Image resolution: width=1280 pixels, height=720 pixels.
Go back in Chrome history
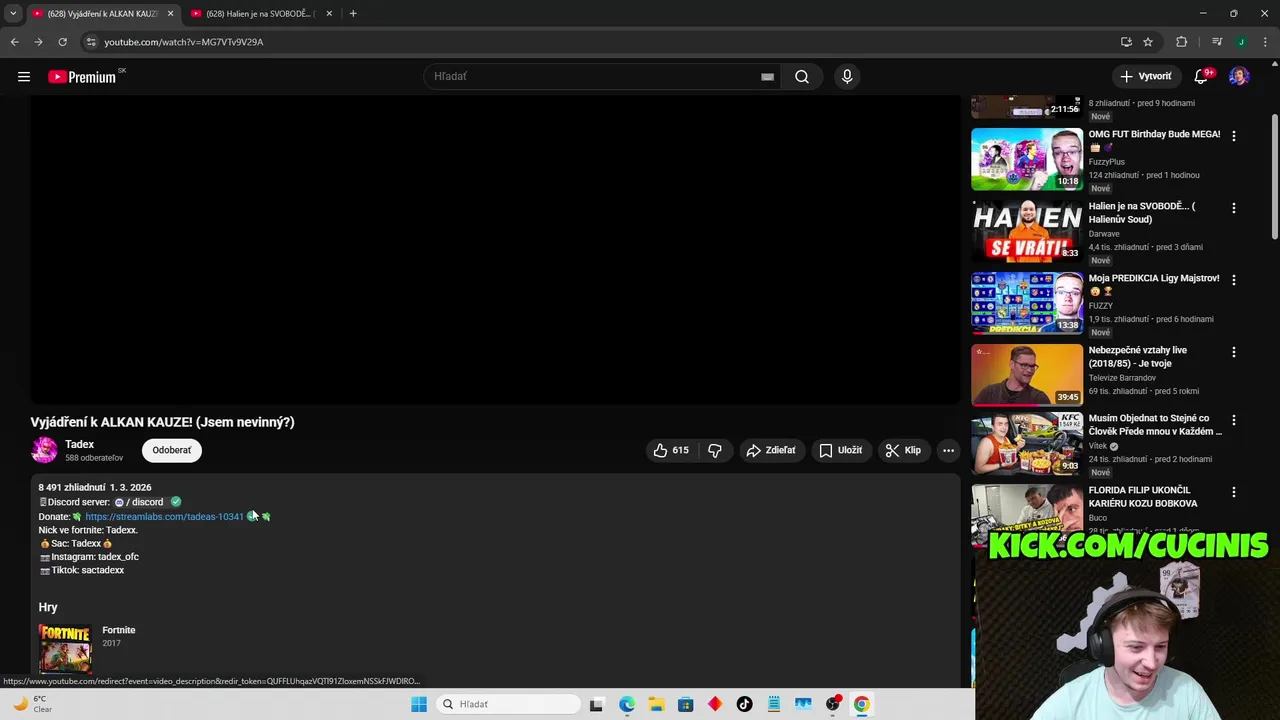[x=14, y=42]
